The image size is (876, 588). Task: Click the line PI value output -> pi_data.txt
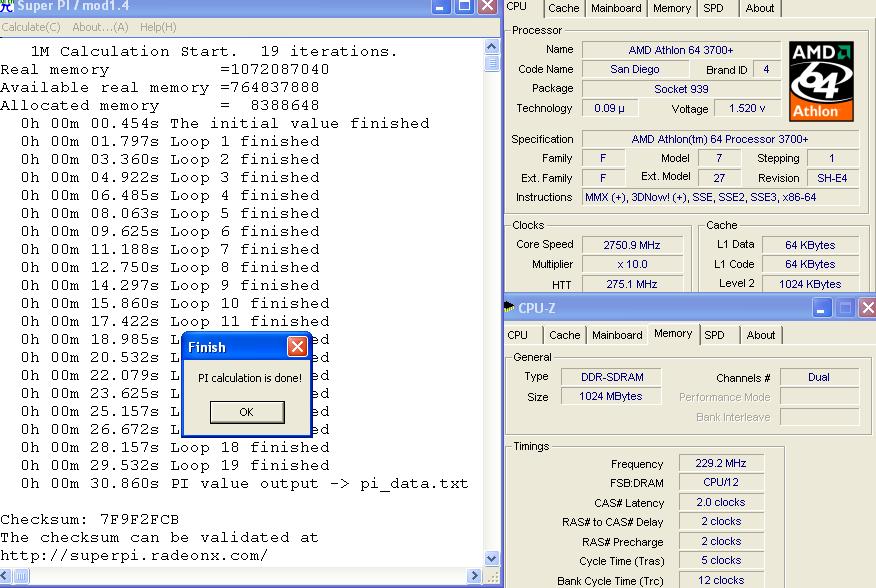(x=245, y=483)
